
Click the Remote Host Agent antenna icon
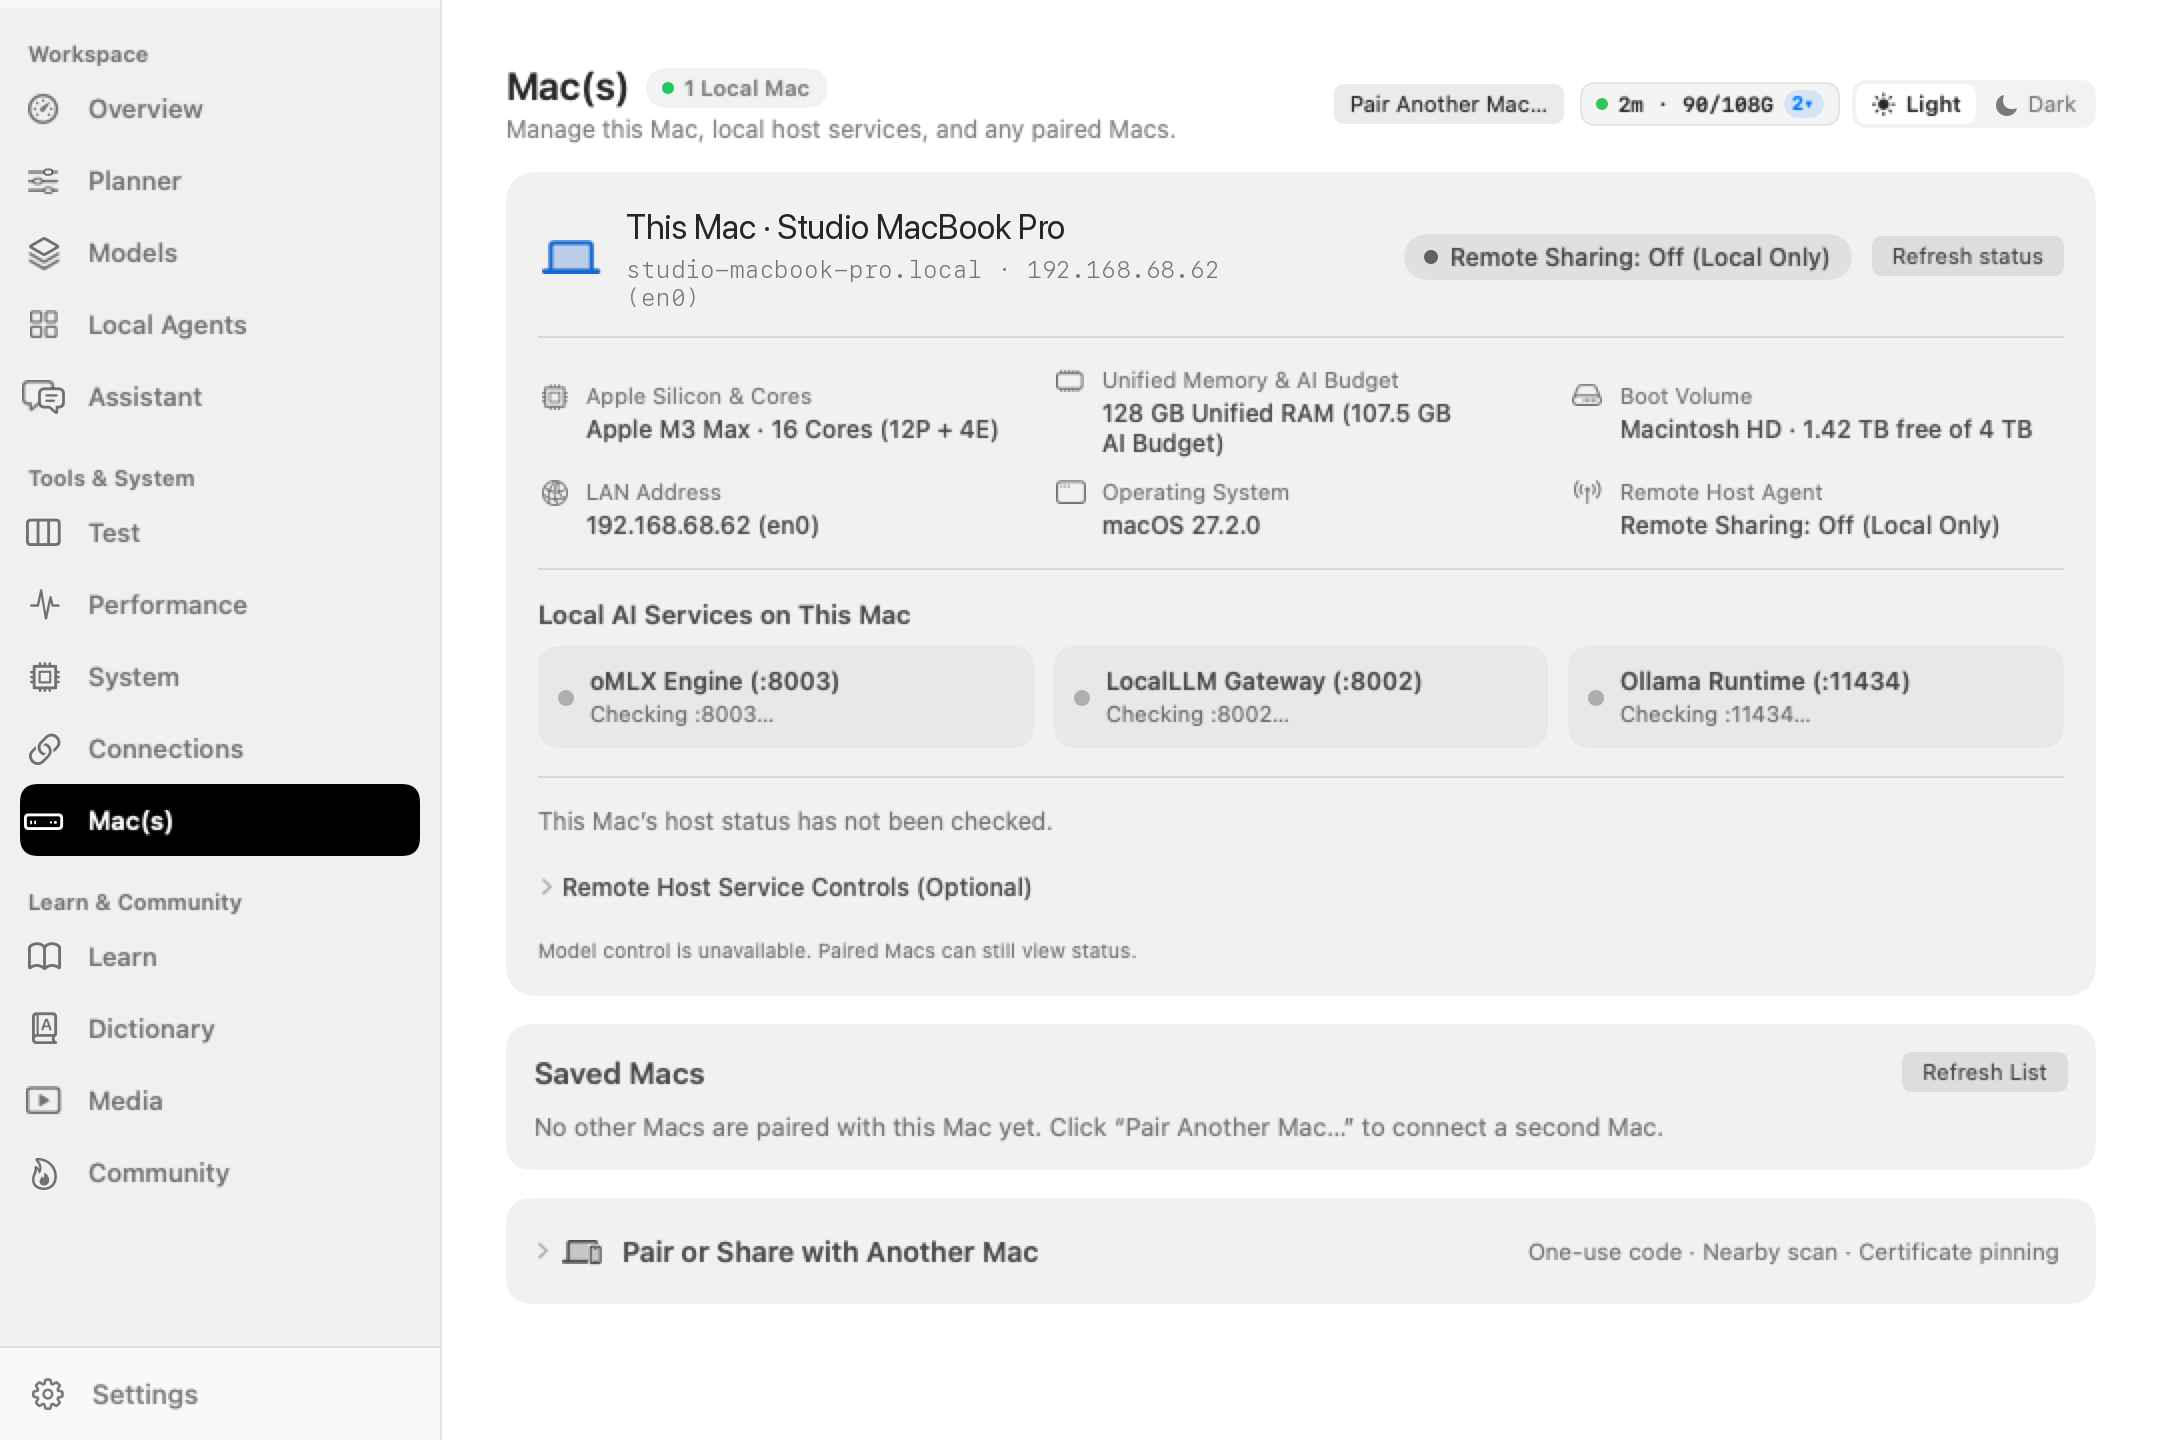click(x=1587, y=491)
